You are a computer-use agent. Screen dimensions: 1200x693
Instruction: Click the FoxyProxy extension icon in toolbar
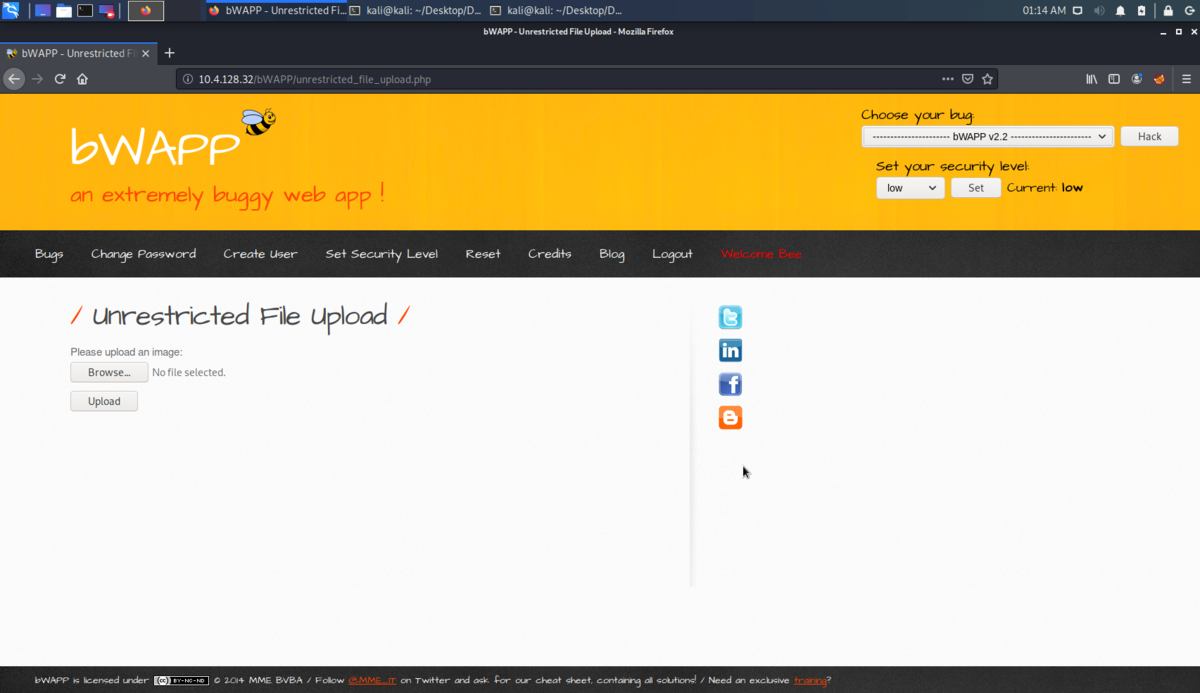[x=1160, y=79]
